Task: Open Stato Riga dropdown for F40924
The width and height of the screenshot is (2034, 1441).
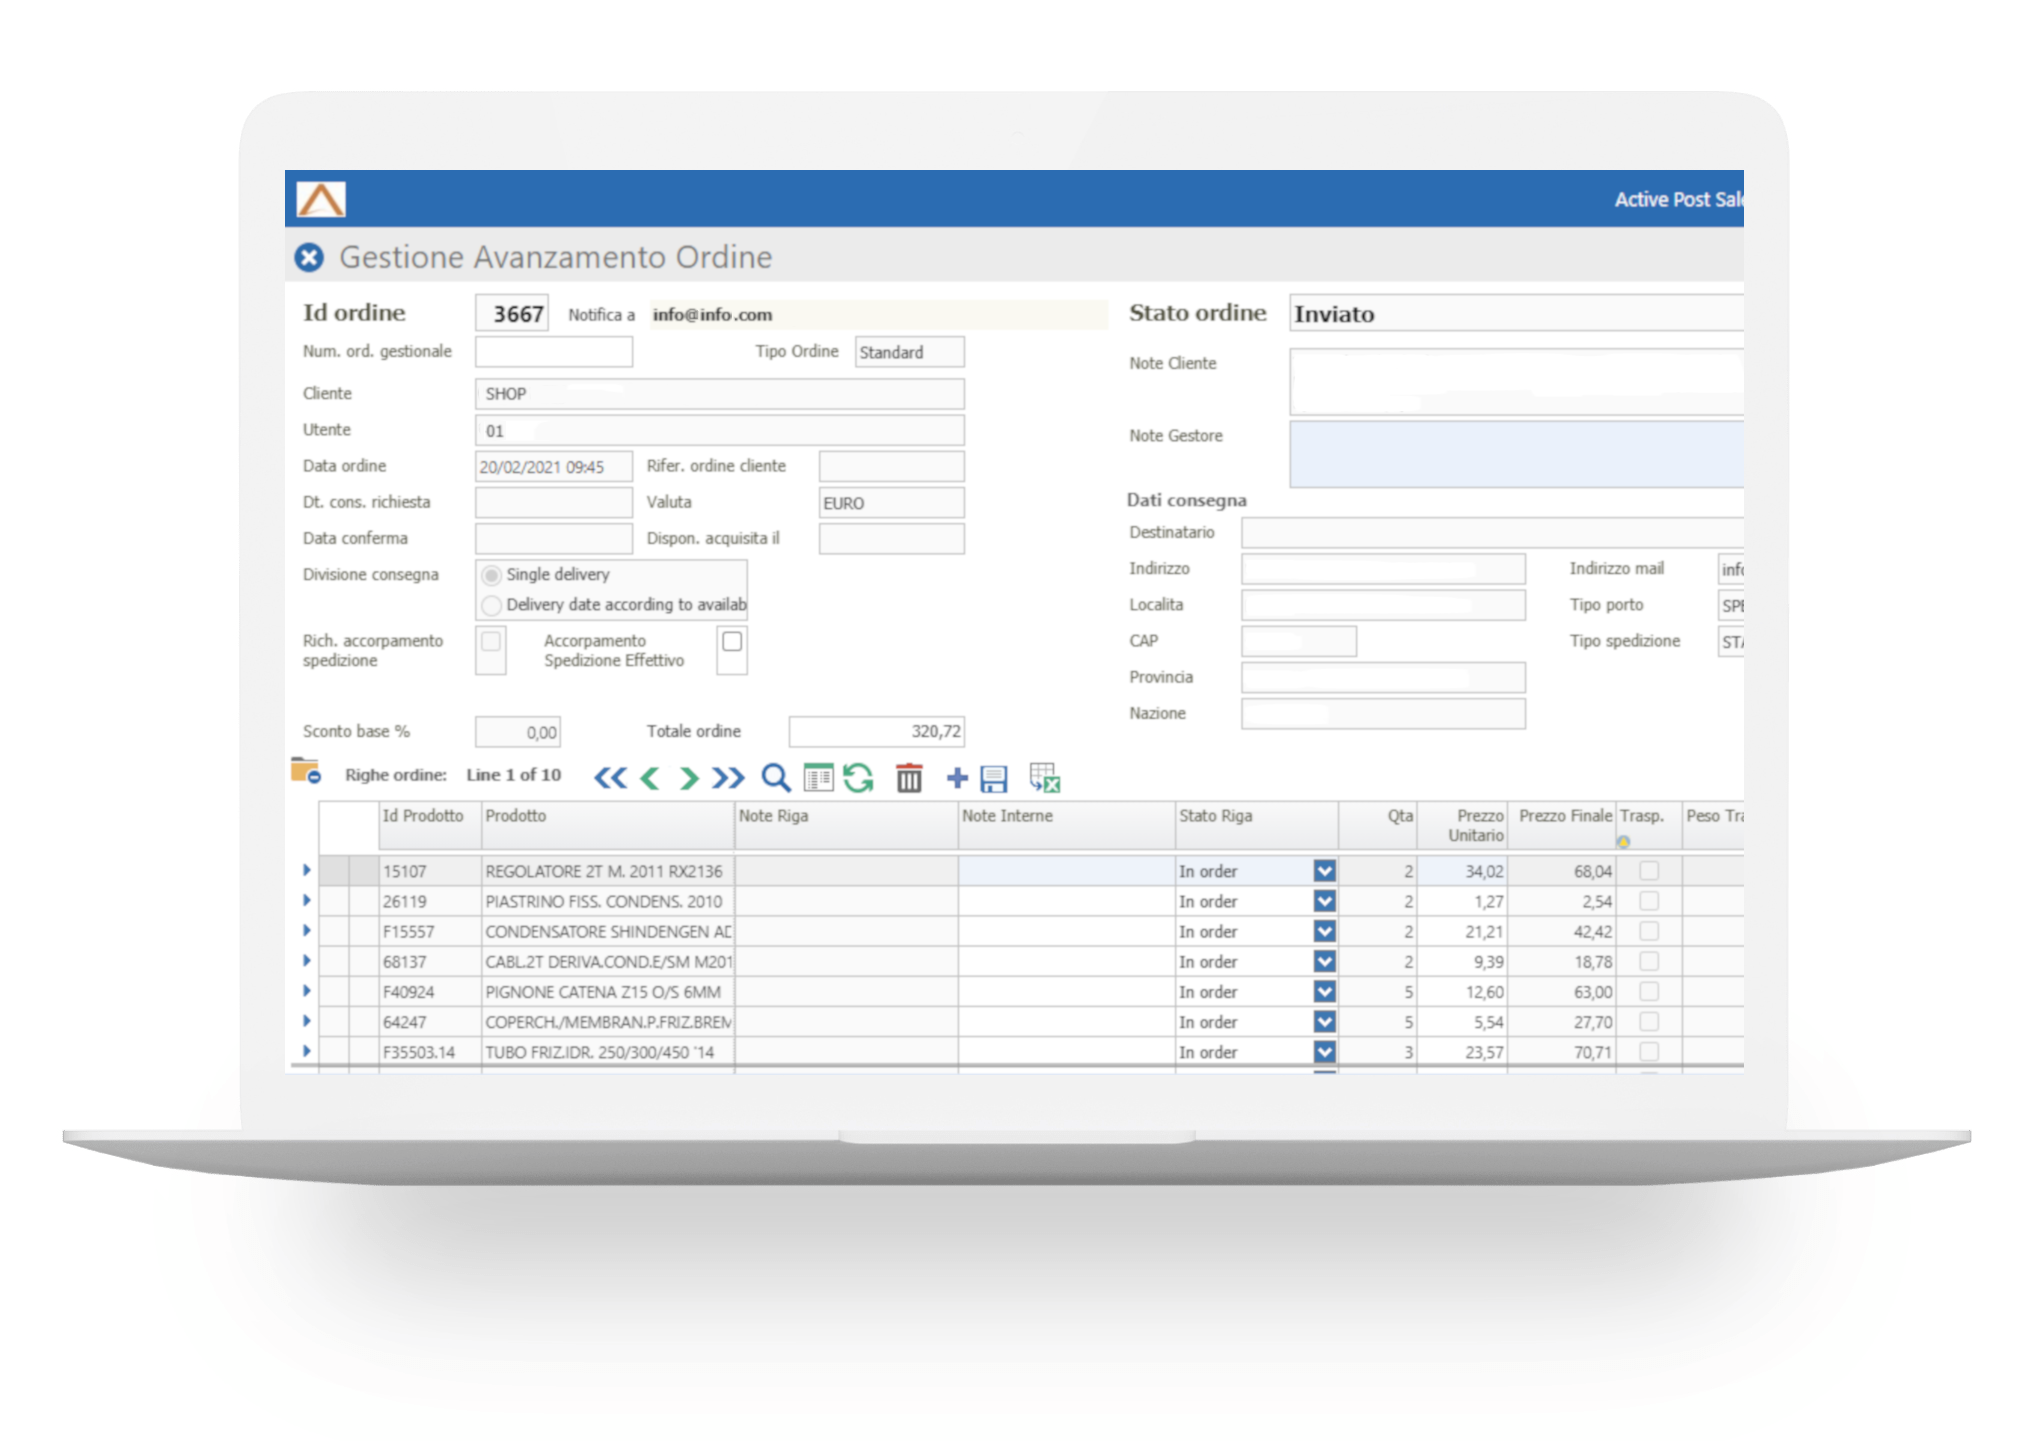Action: pos(1325,991)
